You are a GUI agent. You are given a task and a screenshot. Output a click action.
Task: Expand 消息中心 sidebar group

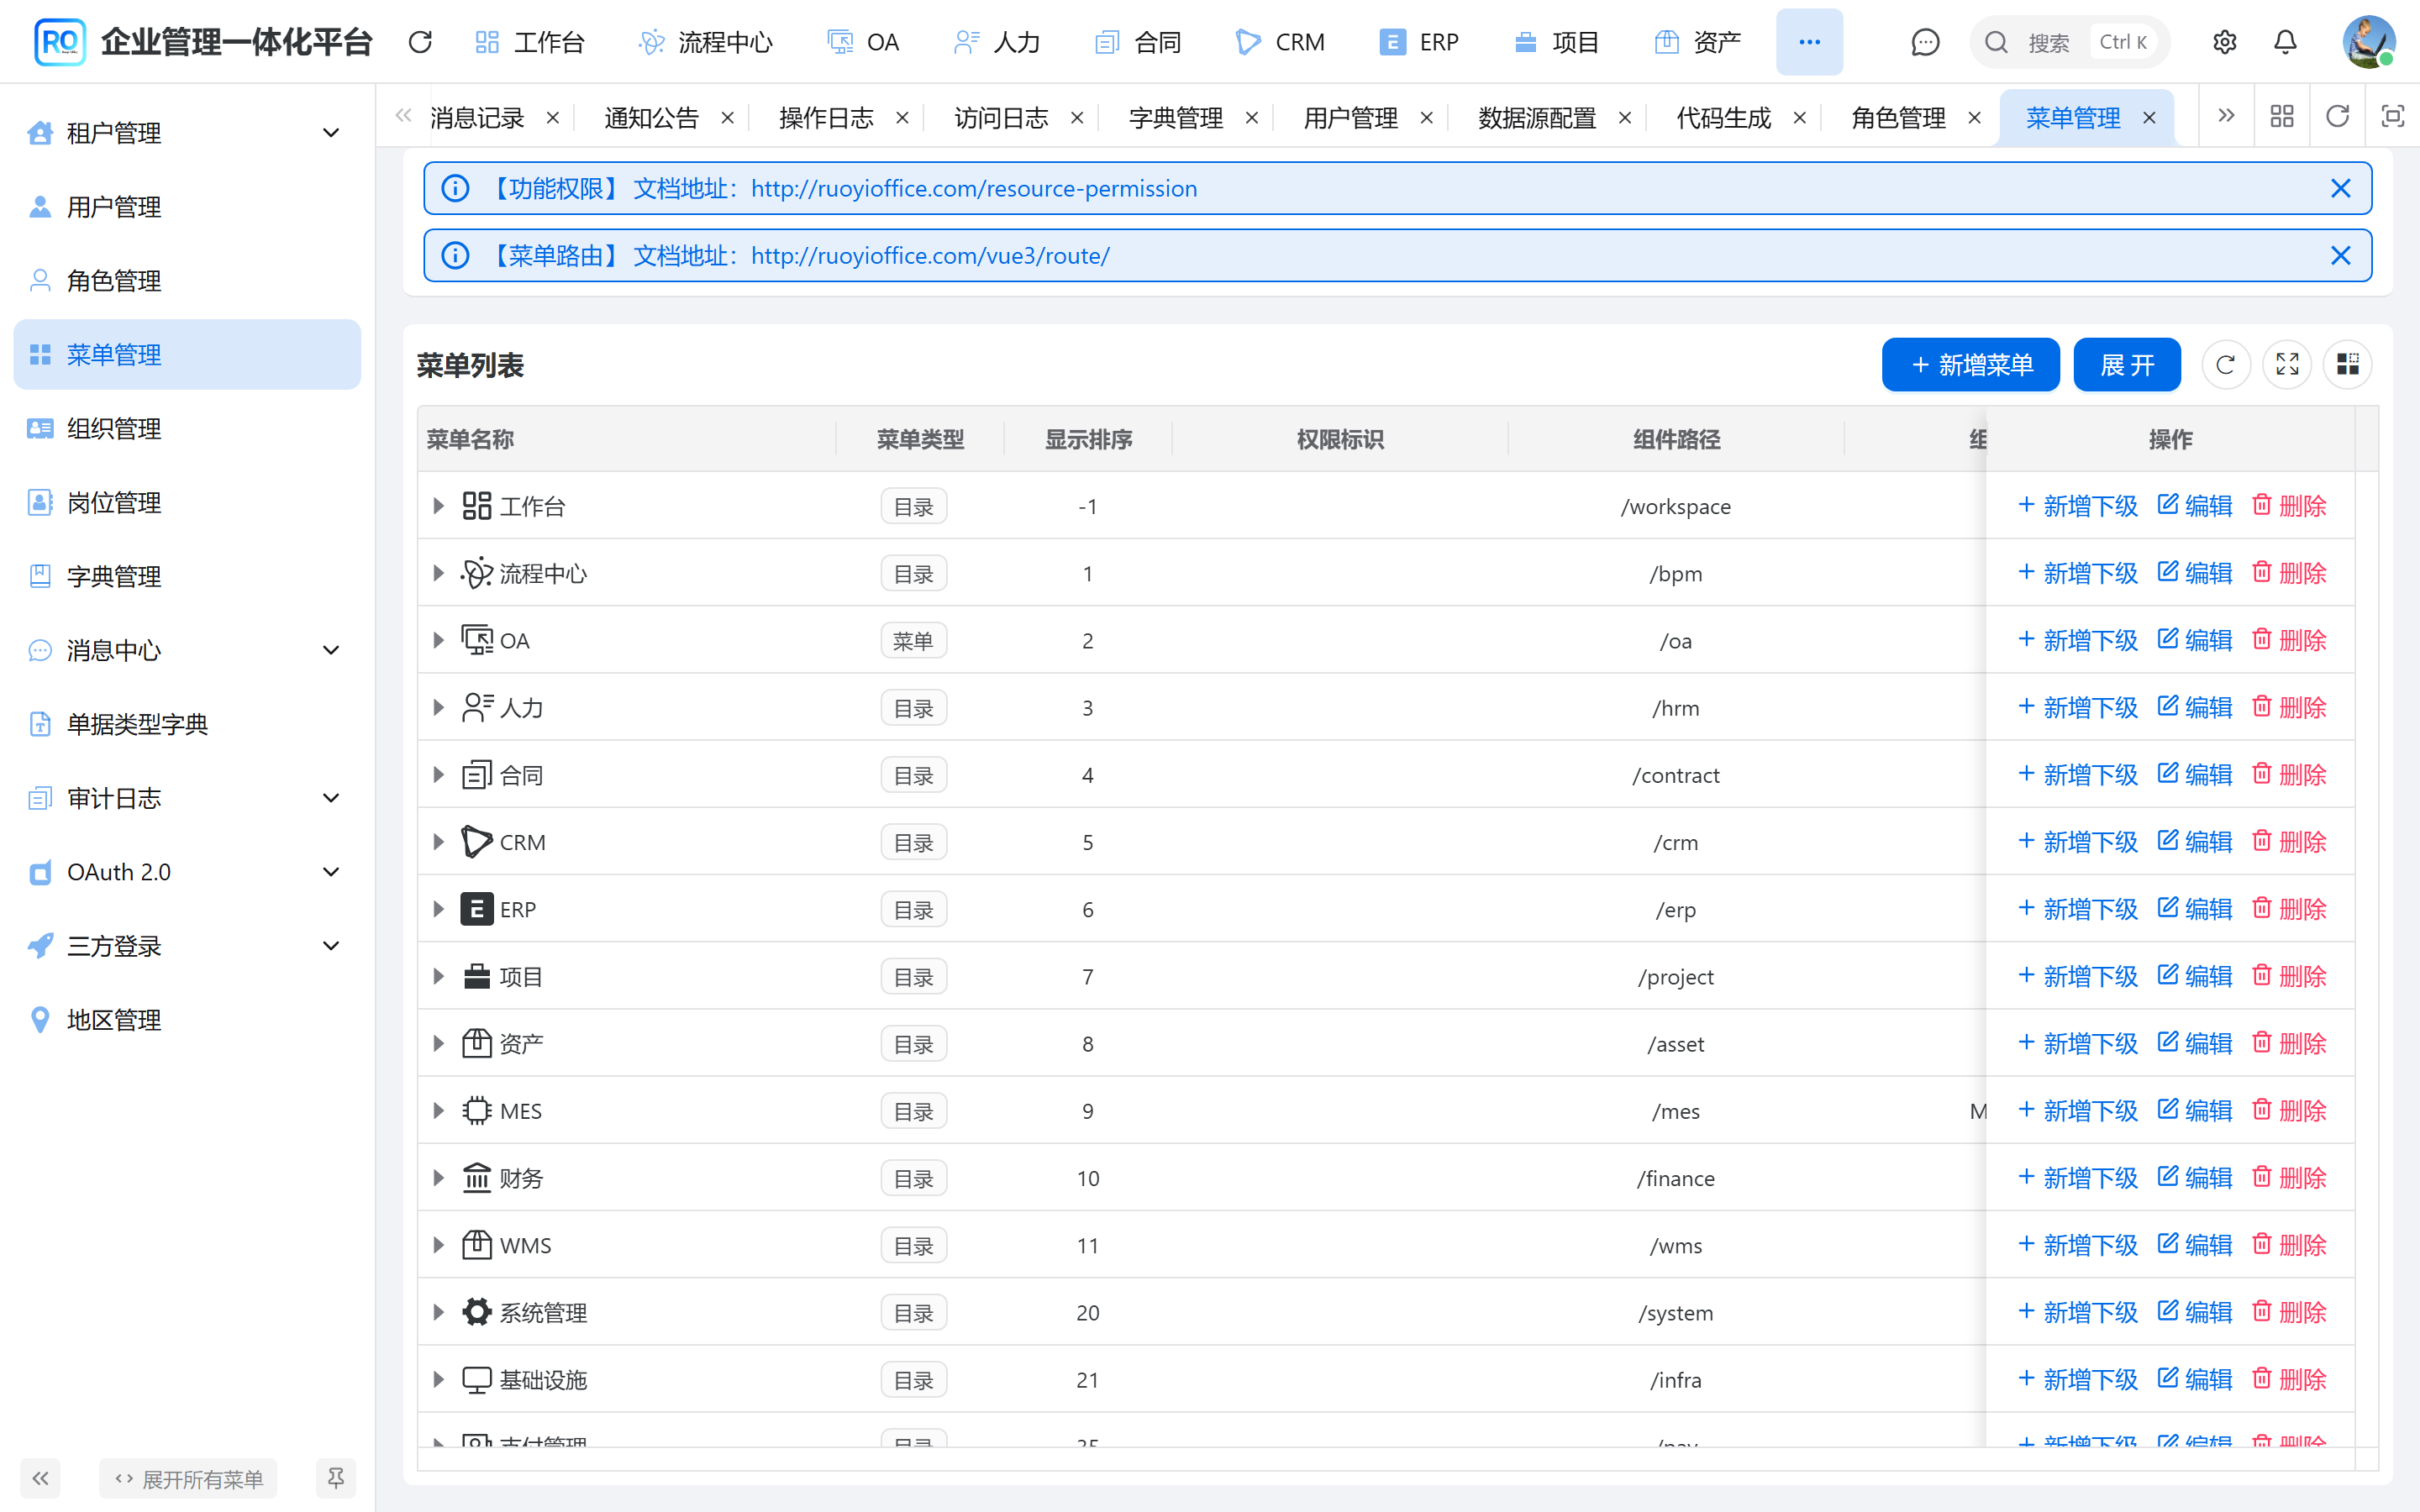[187, 650]
